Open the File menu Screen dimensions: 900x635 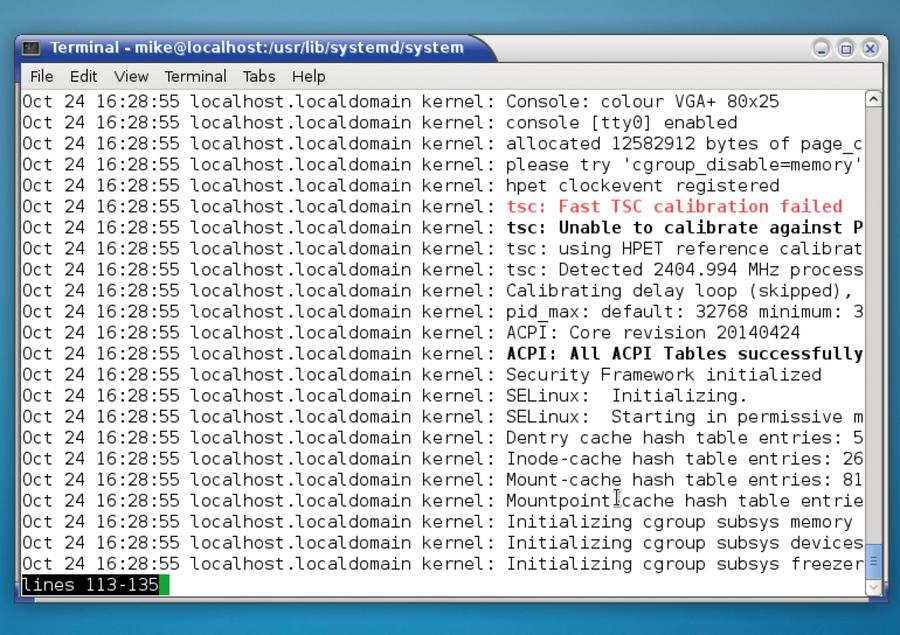41,76
